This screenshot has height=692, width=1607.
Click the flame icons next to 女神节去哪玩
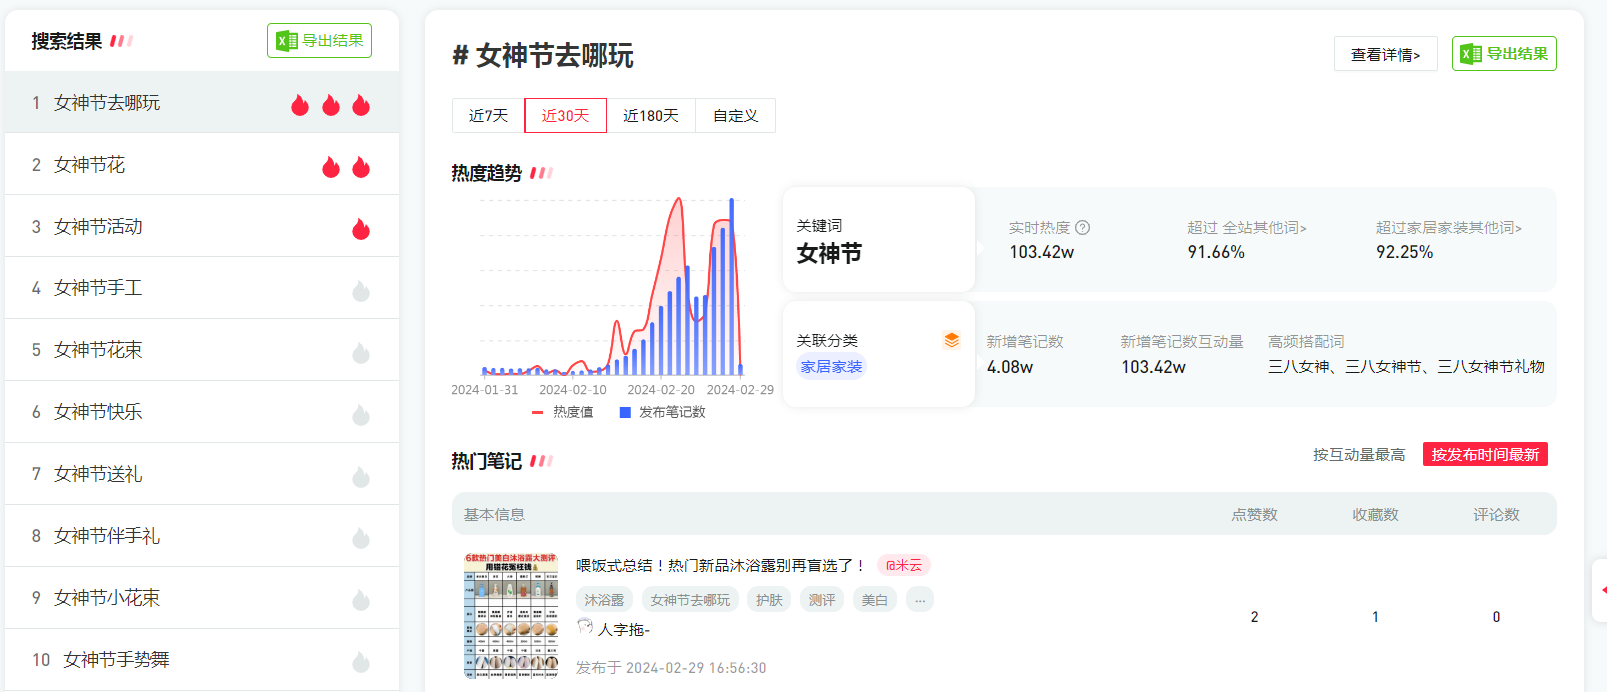tap(330, 105)
